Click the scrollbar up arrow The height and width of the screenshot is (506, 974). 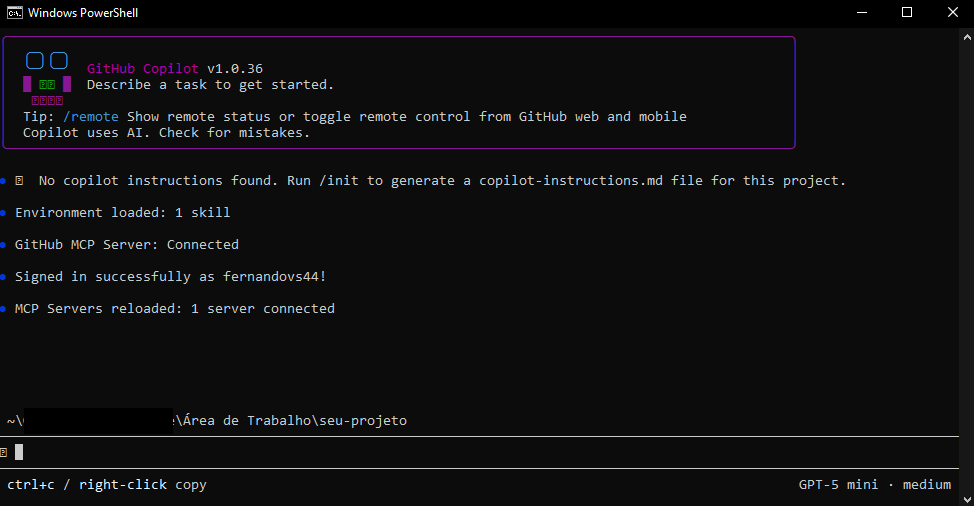point(966,34)
